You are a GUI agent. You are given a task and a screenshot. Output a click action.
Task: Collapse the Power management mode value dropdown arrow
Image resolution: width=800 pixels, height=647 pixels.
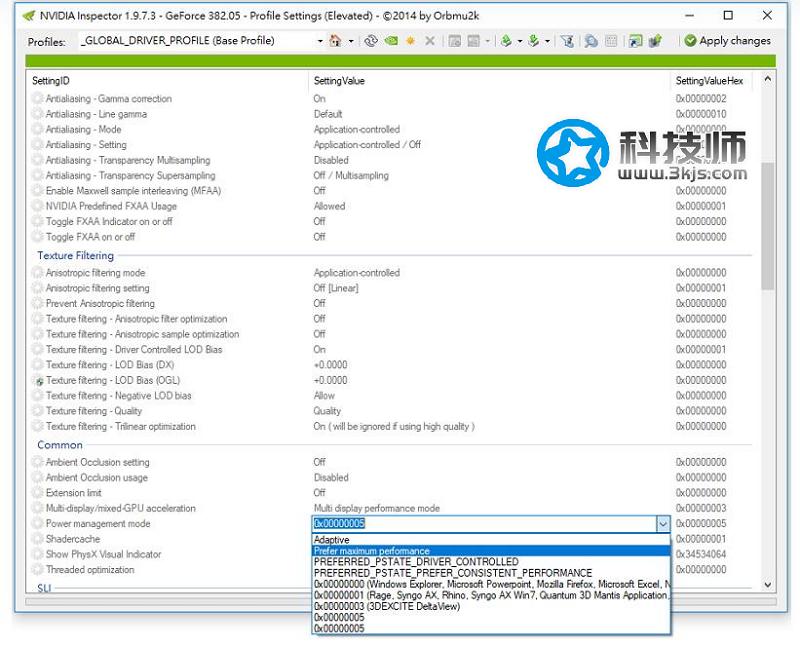663,524
